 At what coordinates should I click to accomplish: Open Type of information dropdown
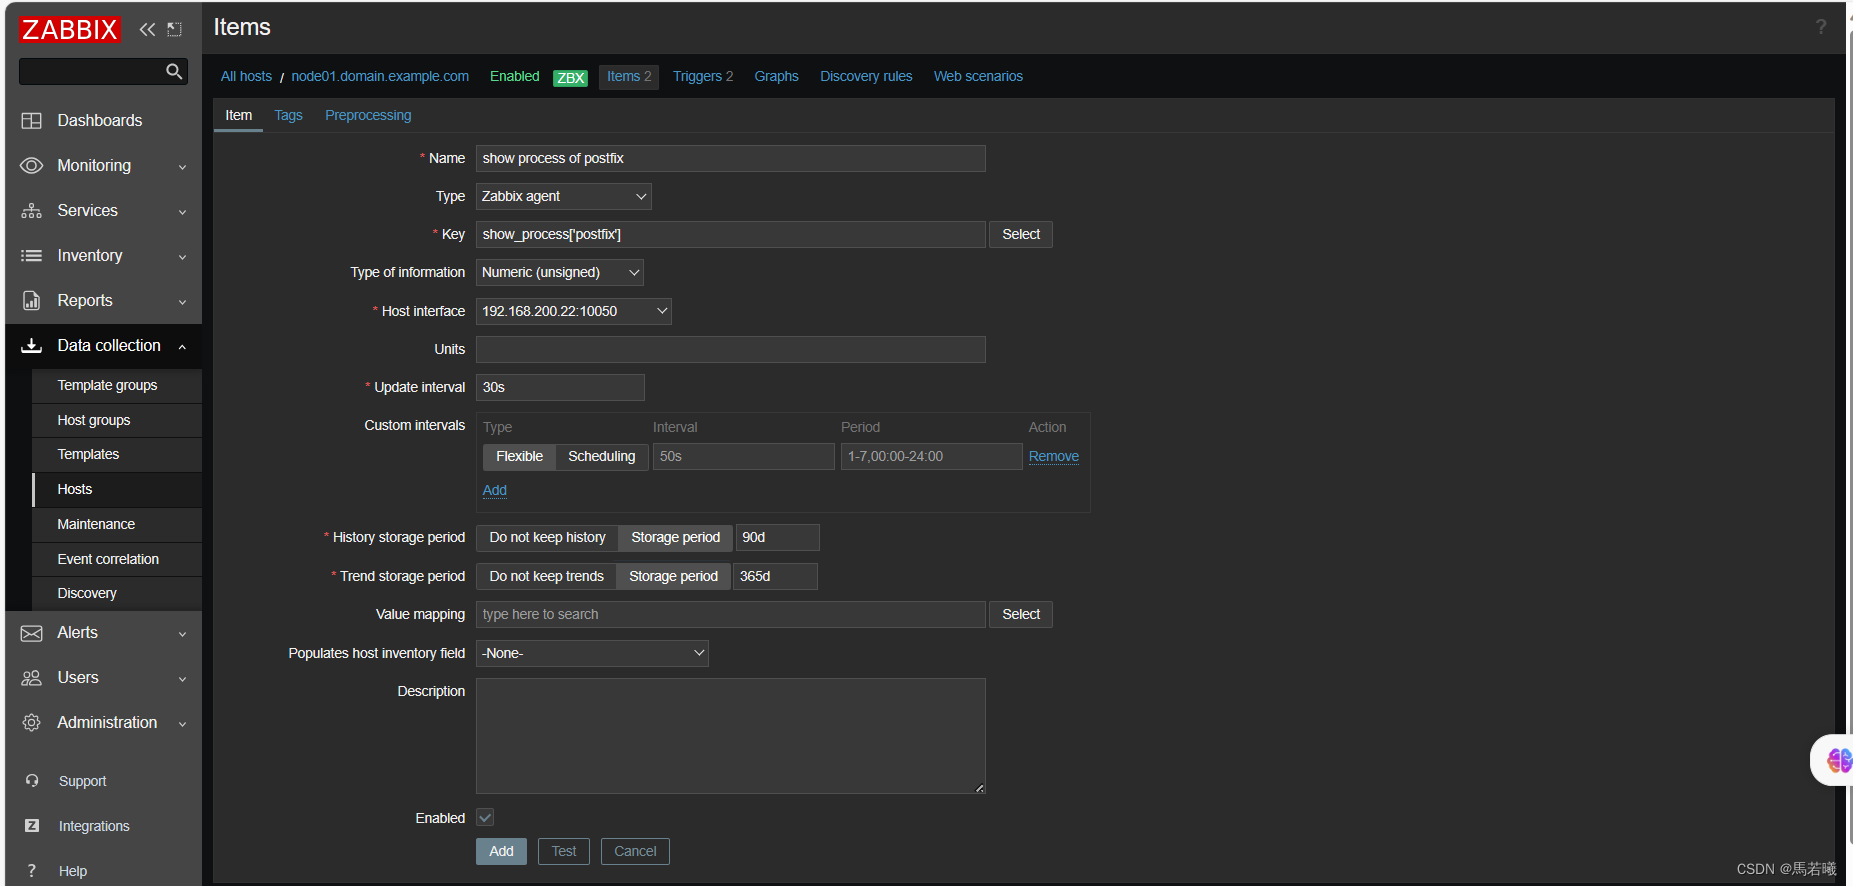(x=560, y=272)
